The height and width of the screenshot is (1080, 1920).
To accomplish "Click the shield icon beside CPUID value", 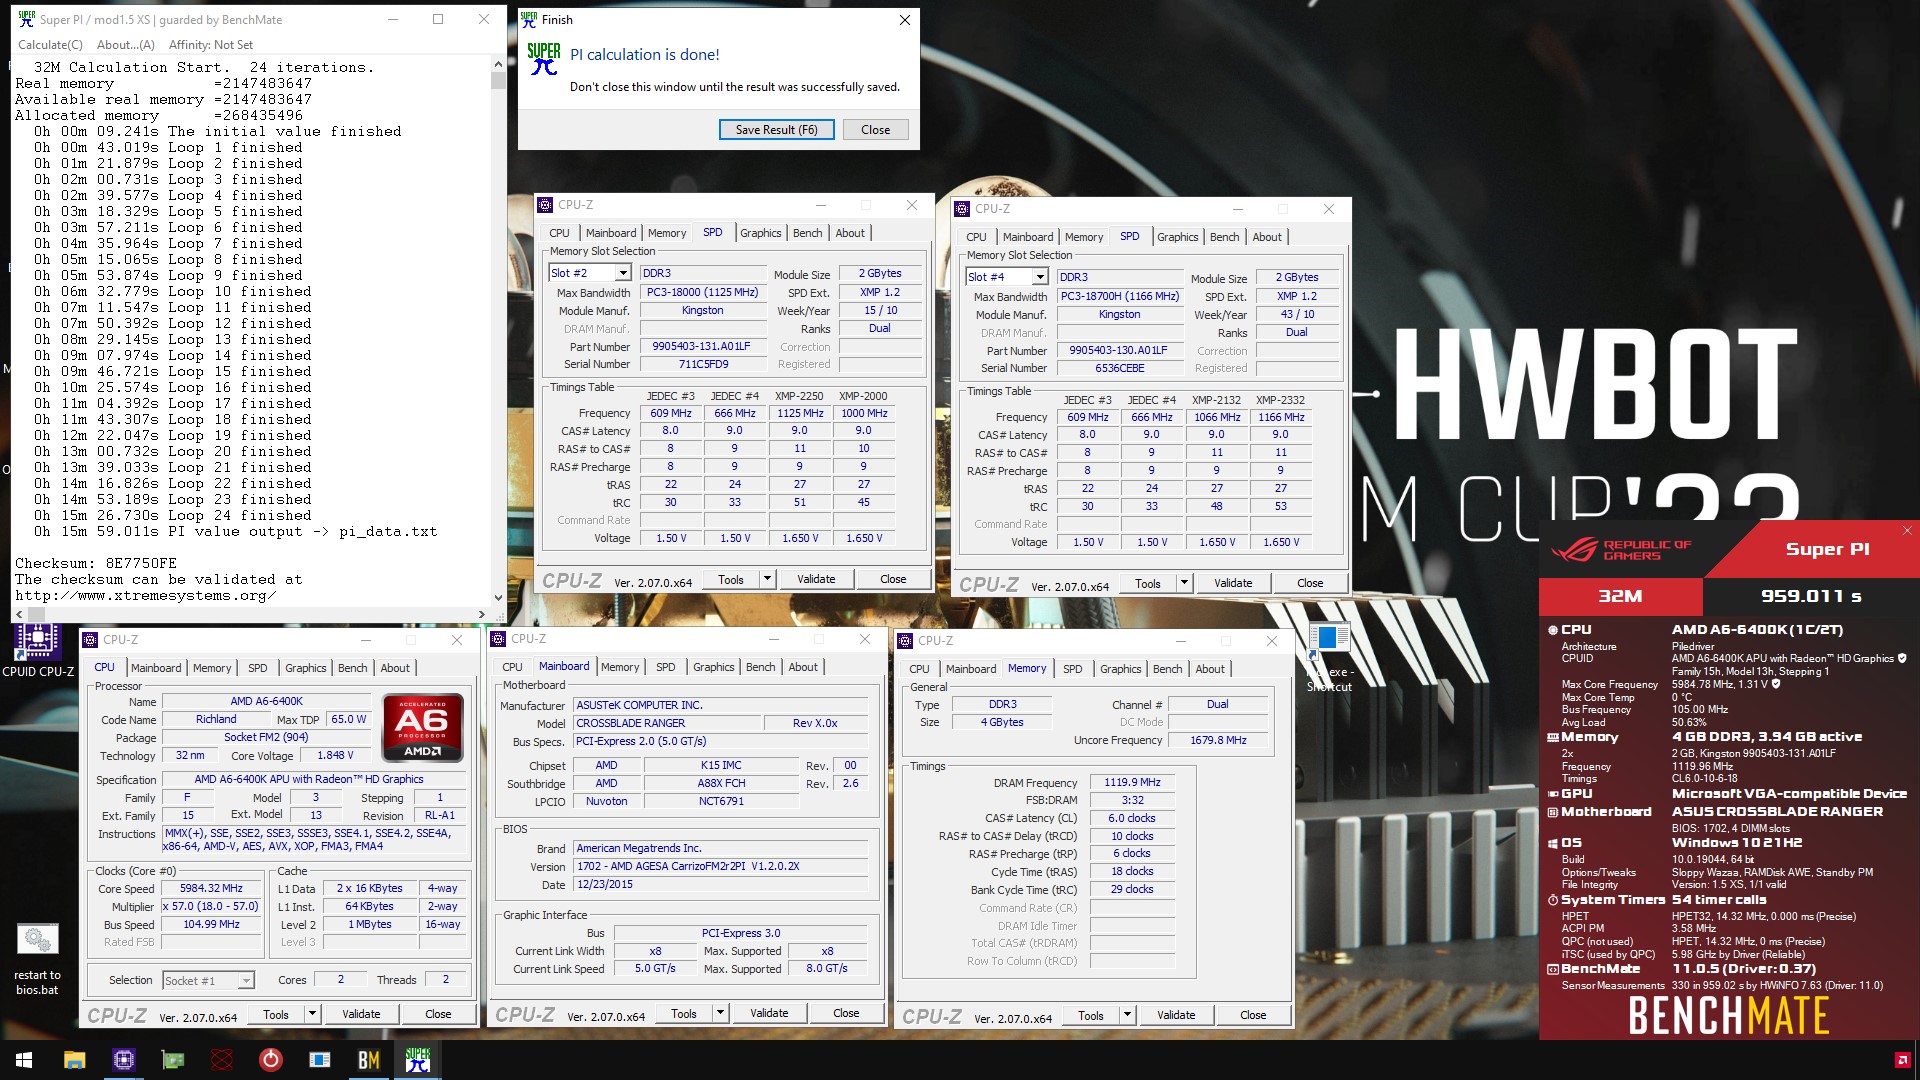I will pyautogui.click(x=1902, y=658).
